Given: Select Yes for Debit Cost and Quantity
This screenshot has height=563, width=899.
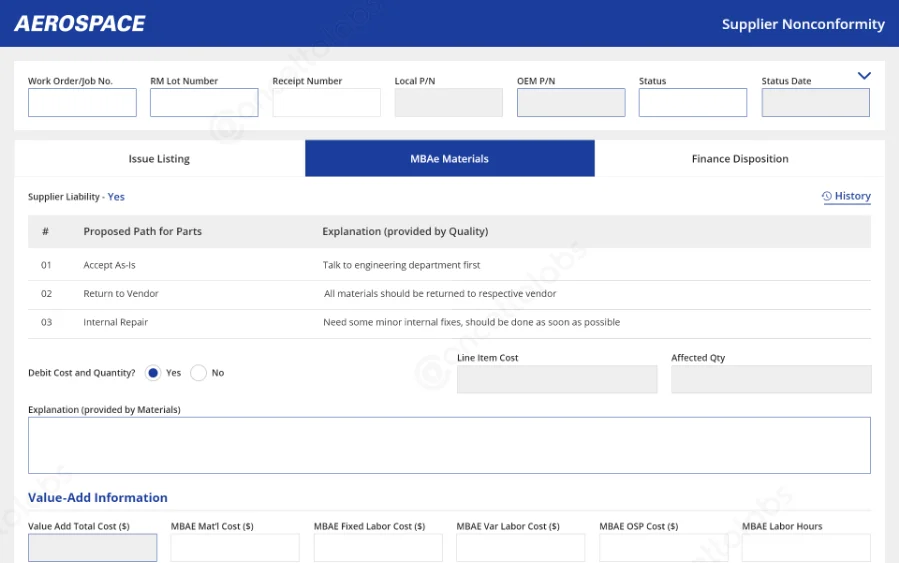Looking at the screenshot, I should coord(153,373).
